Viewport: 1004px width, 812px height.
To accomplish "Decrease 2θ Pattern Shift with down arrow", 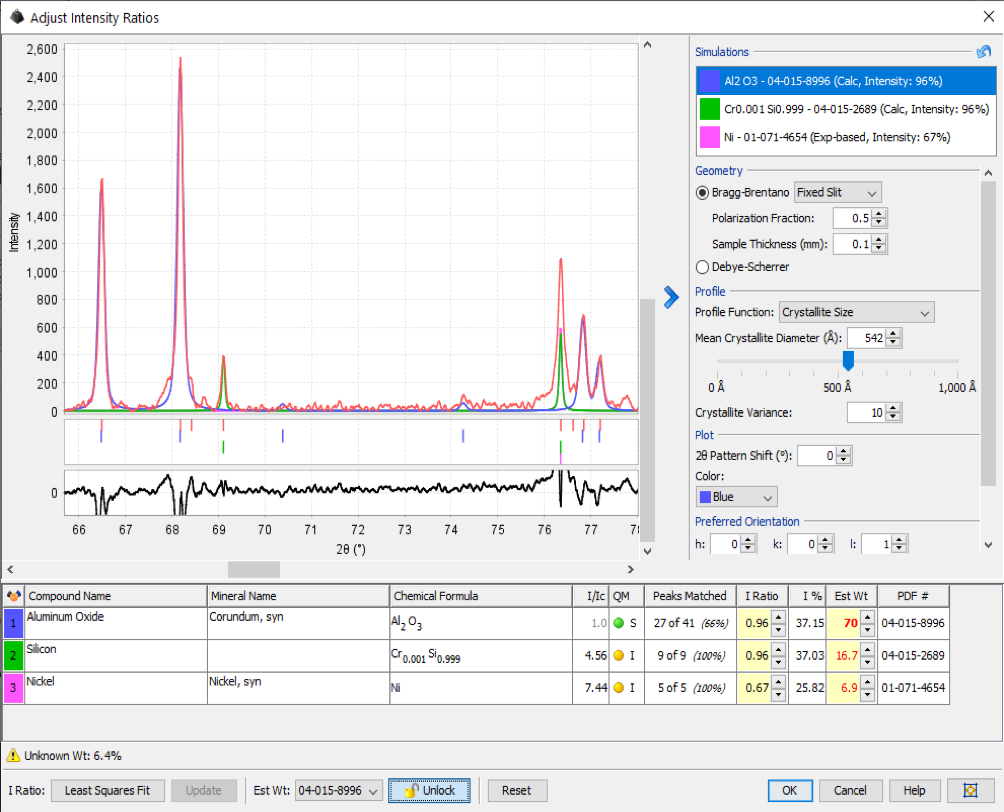I will pyautogui.click(x=844, y=460).
